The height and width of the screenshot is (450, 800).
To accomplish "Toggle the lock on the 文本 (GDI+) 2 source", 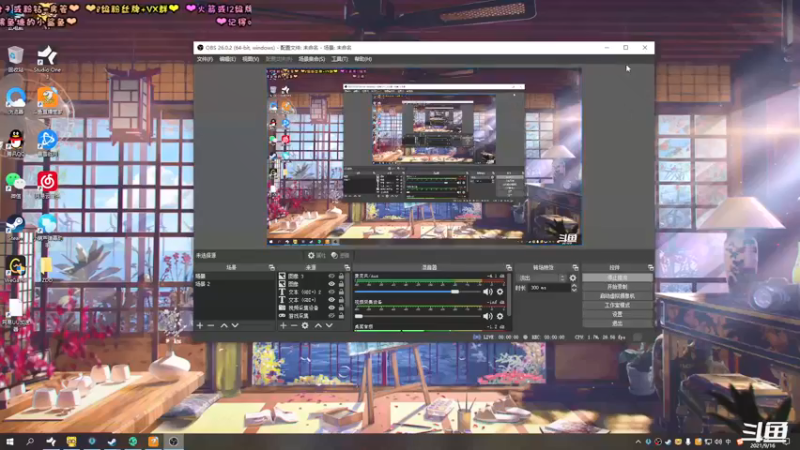I will coord(341,292).
